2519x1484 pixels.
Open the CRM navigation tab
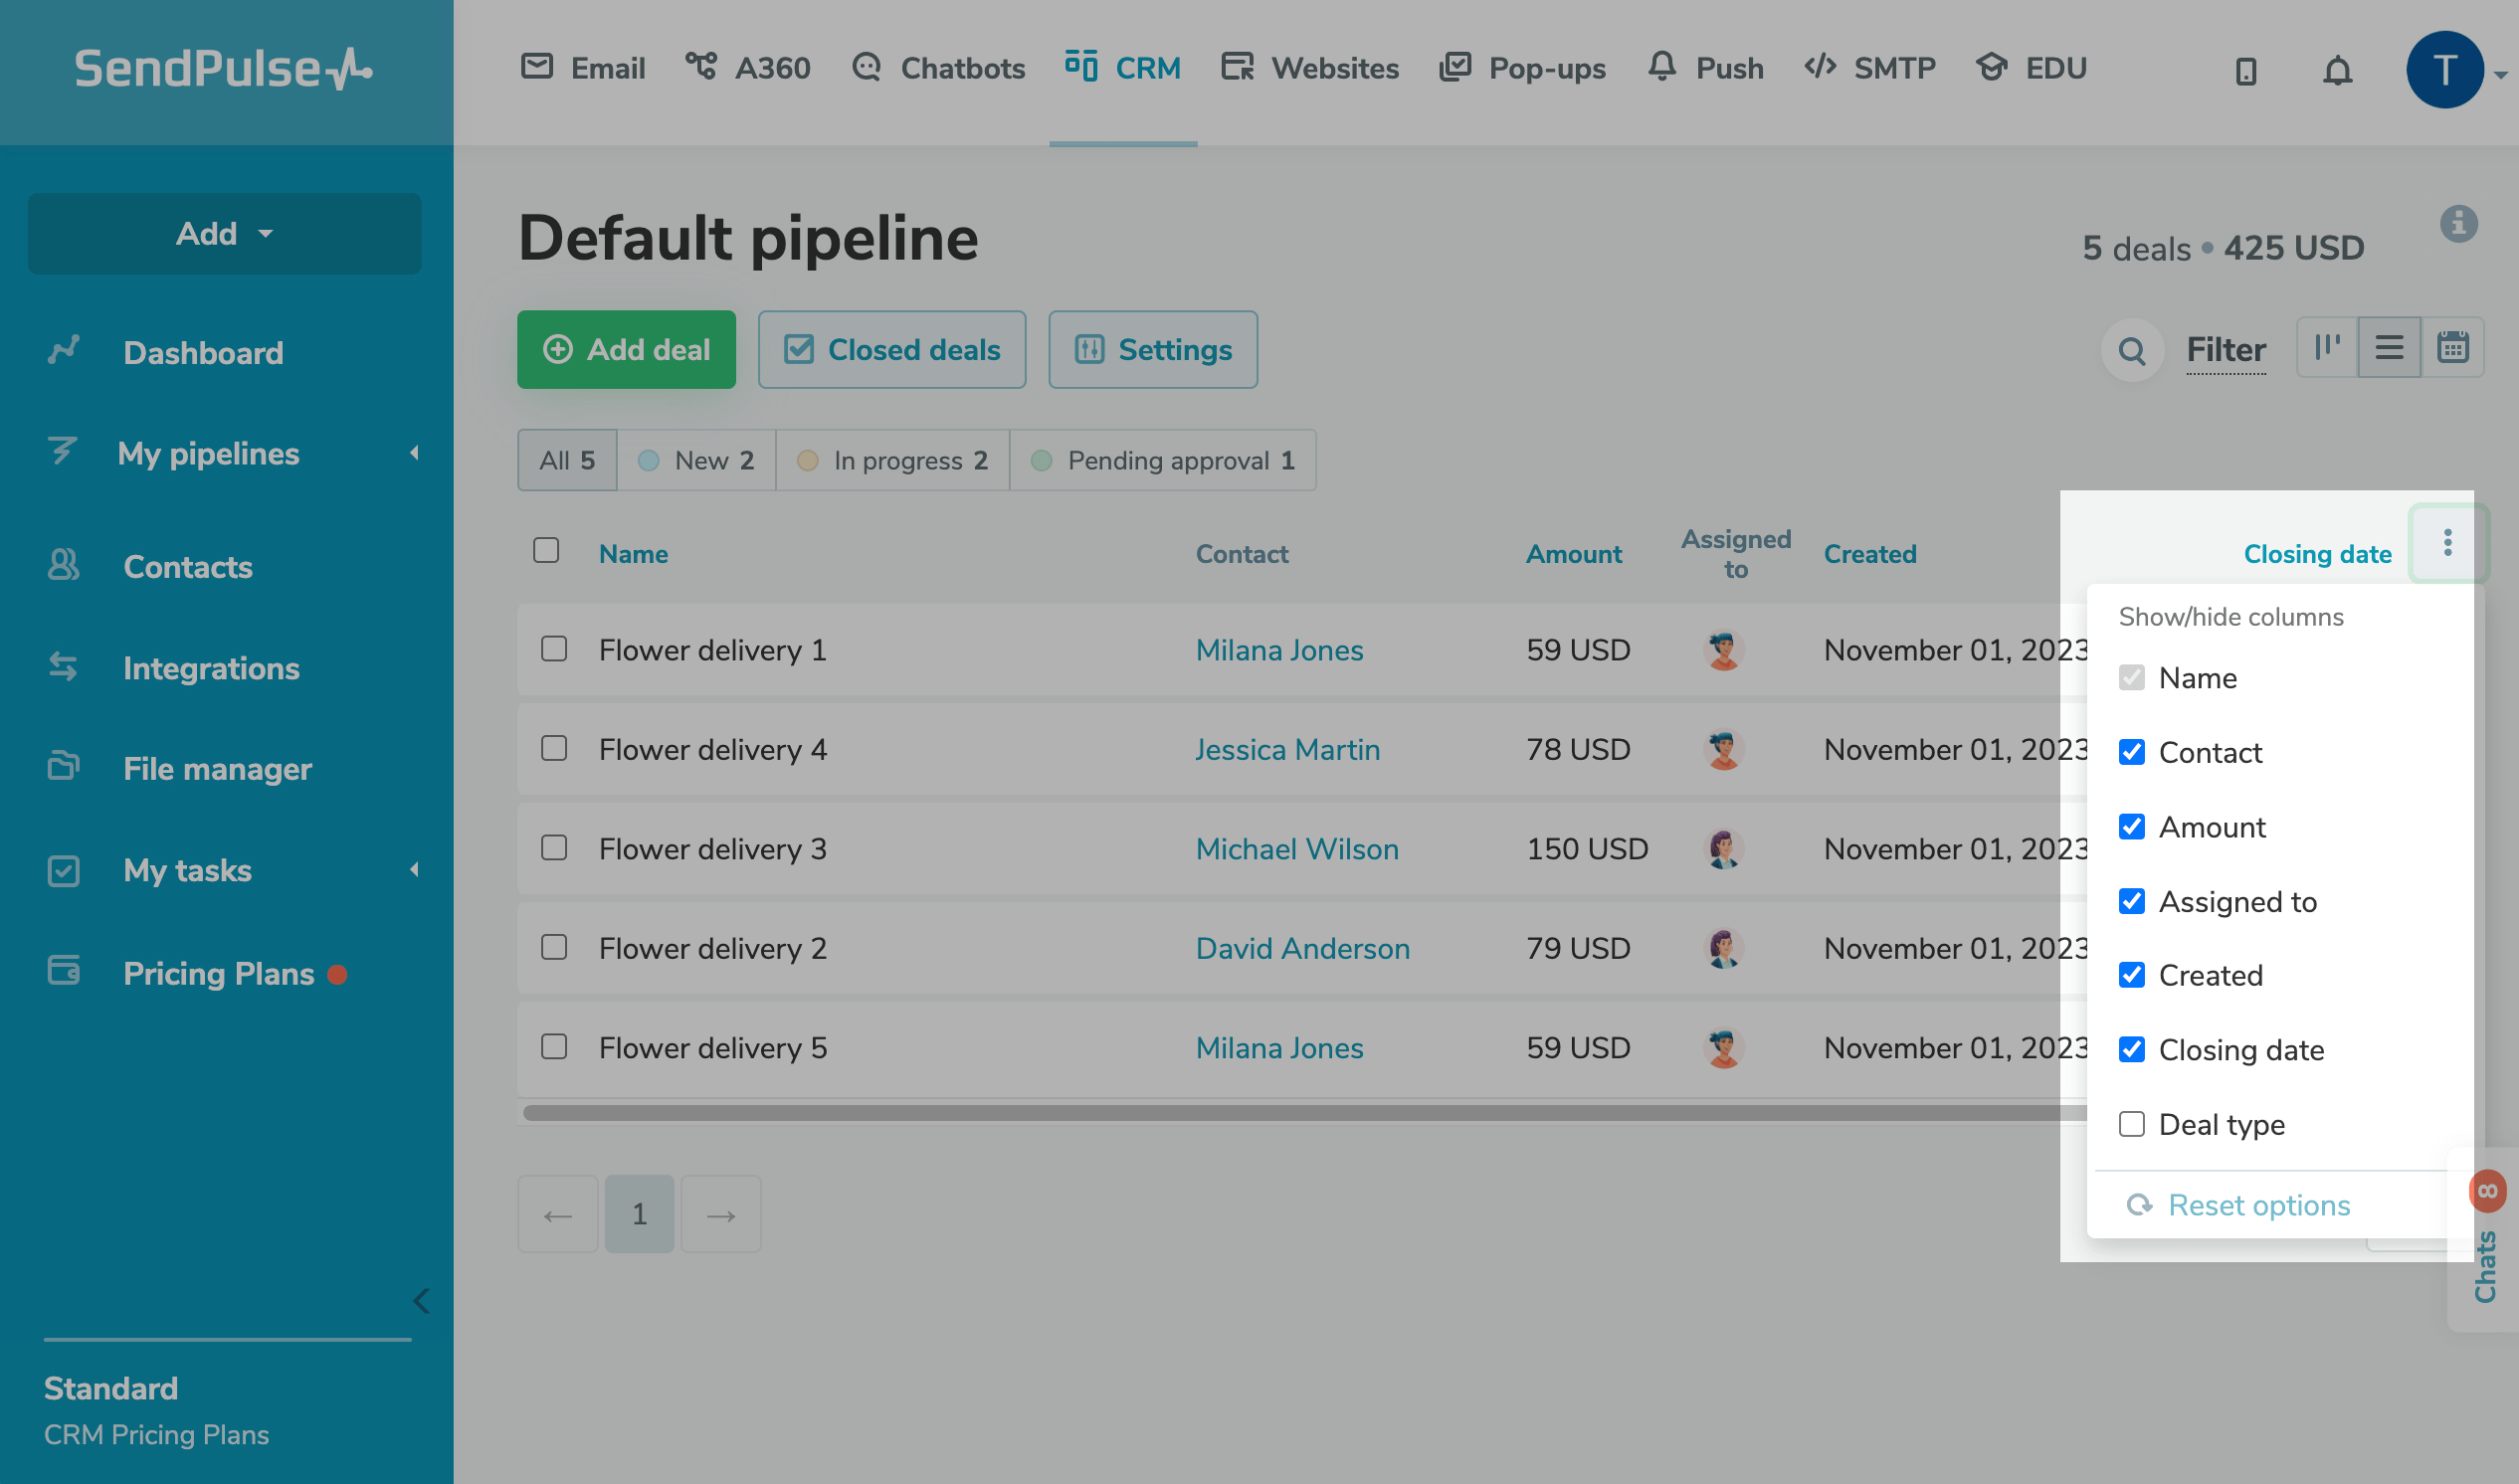1123,68
